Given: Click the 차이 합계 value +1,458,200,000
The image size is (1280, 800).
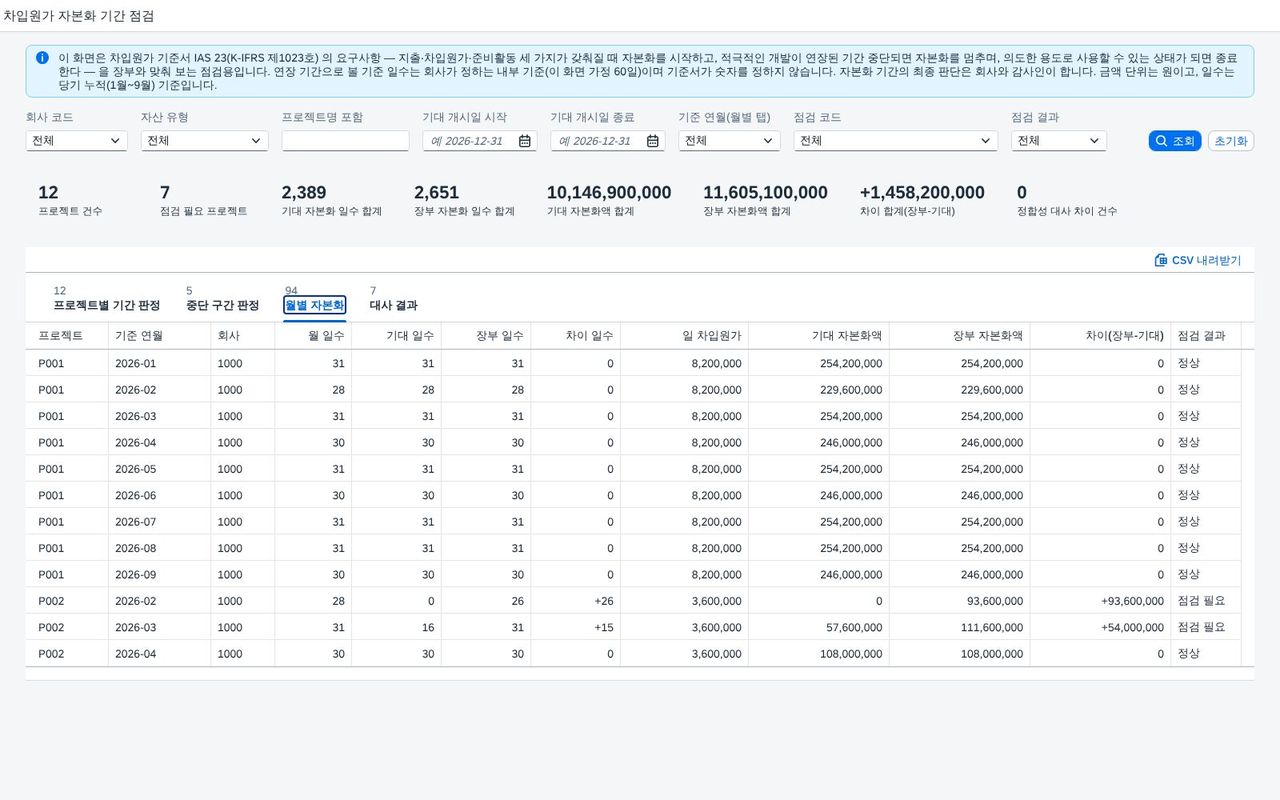Looking at the screenshot, I should pos(922,192).
